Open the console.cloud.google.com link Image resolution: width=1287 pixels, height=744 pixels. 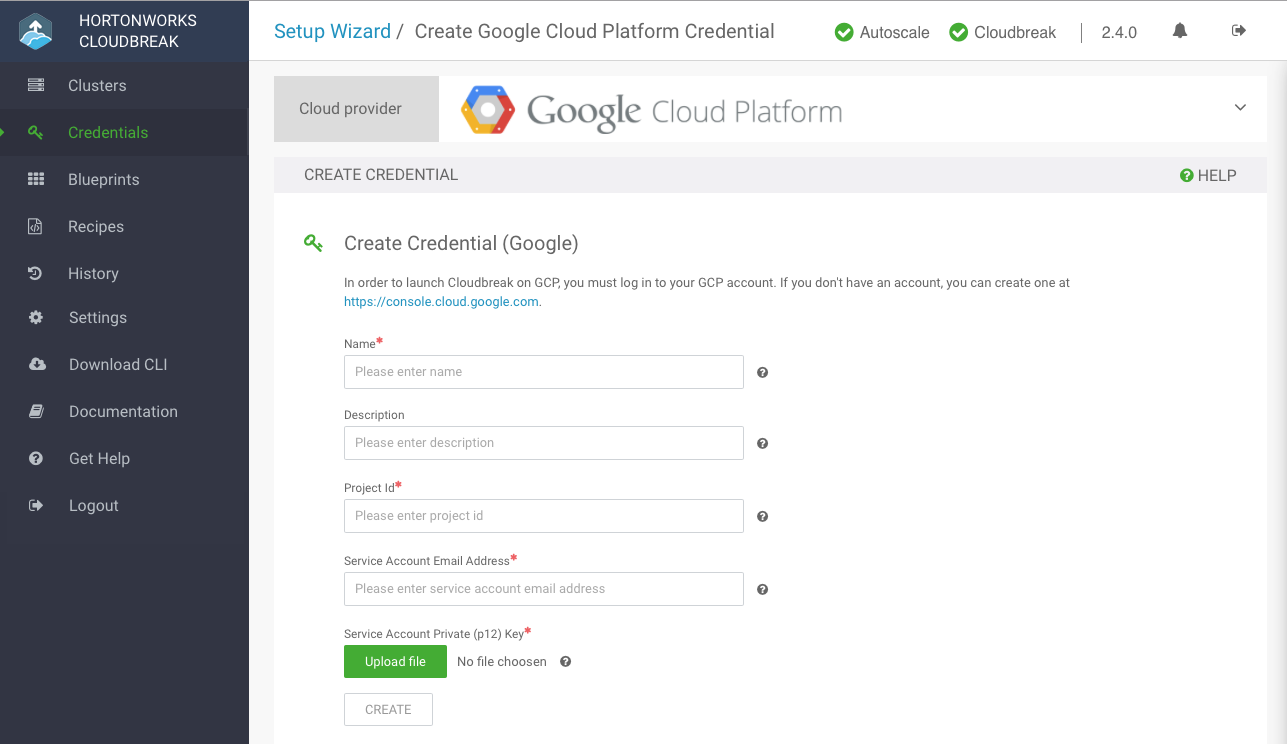441,301
